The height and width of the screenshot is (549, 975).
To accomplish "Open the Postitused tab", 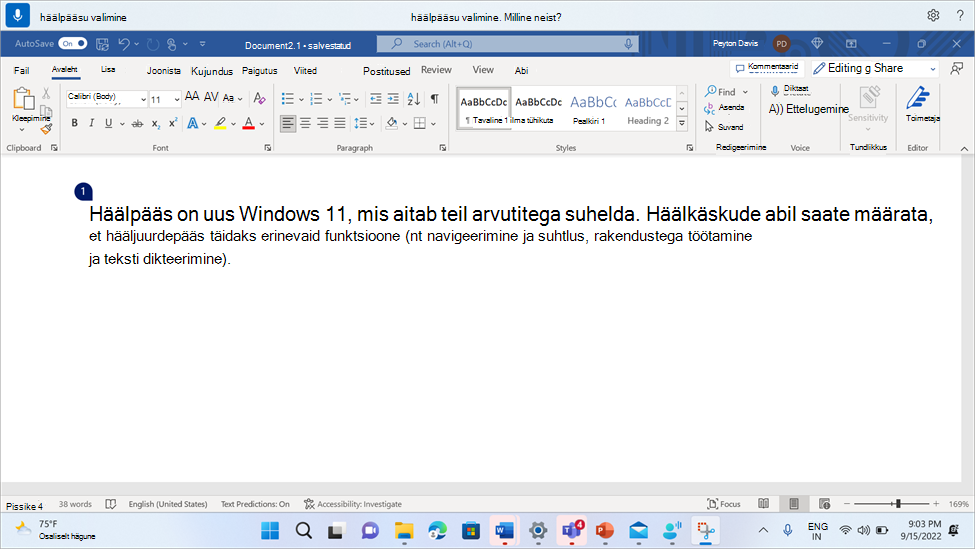I will pyautogui.click(x=387, y=71).
